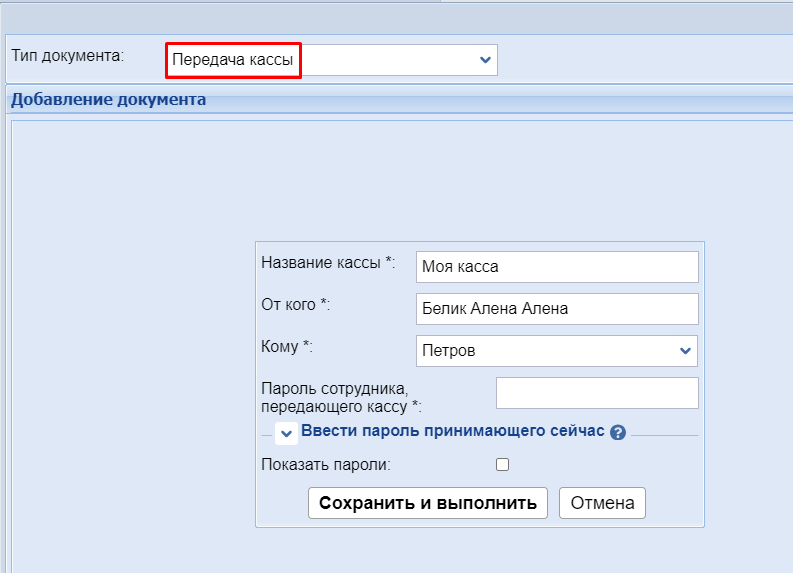The height and width of the screenshot is (573, 793).
Task: Click the От кого label
Action: (x=295, y=304)
